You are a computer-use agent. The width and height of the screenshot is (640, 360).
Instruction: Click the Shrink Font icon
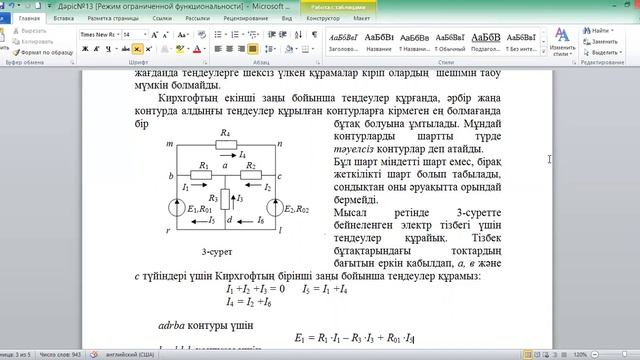pyautogui.click(x=165, y=35)
